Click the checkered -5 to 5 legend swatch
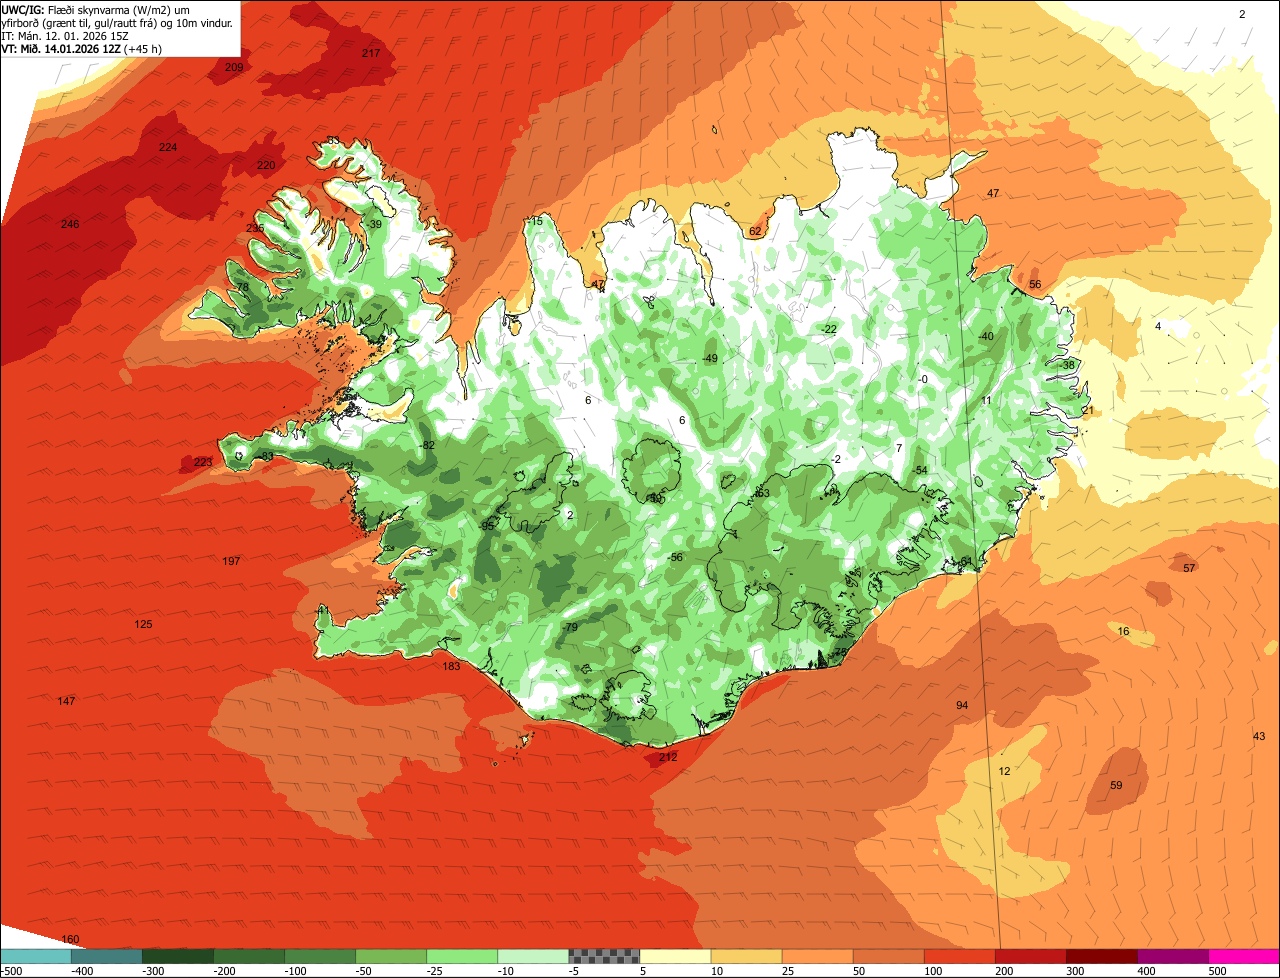This screenshot has width=1280, height=978. (x=603, y=956)
